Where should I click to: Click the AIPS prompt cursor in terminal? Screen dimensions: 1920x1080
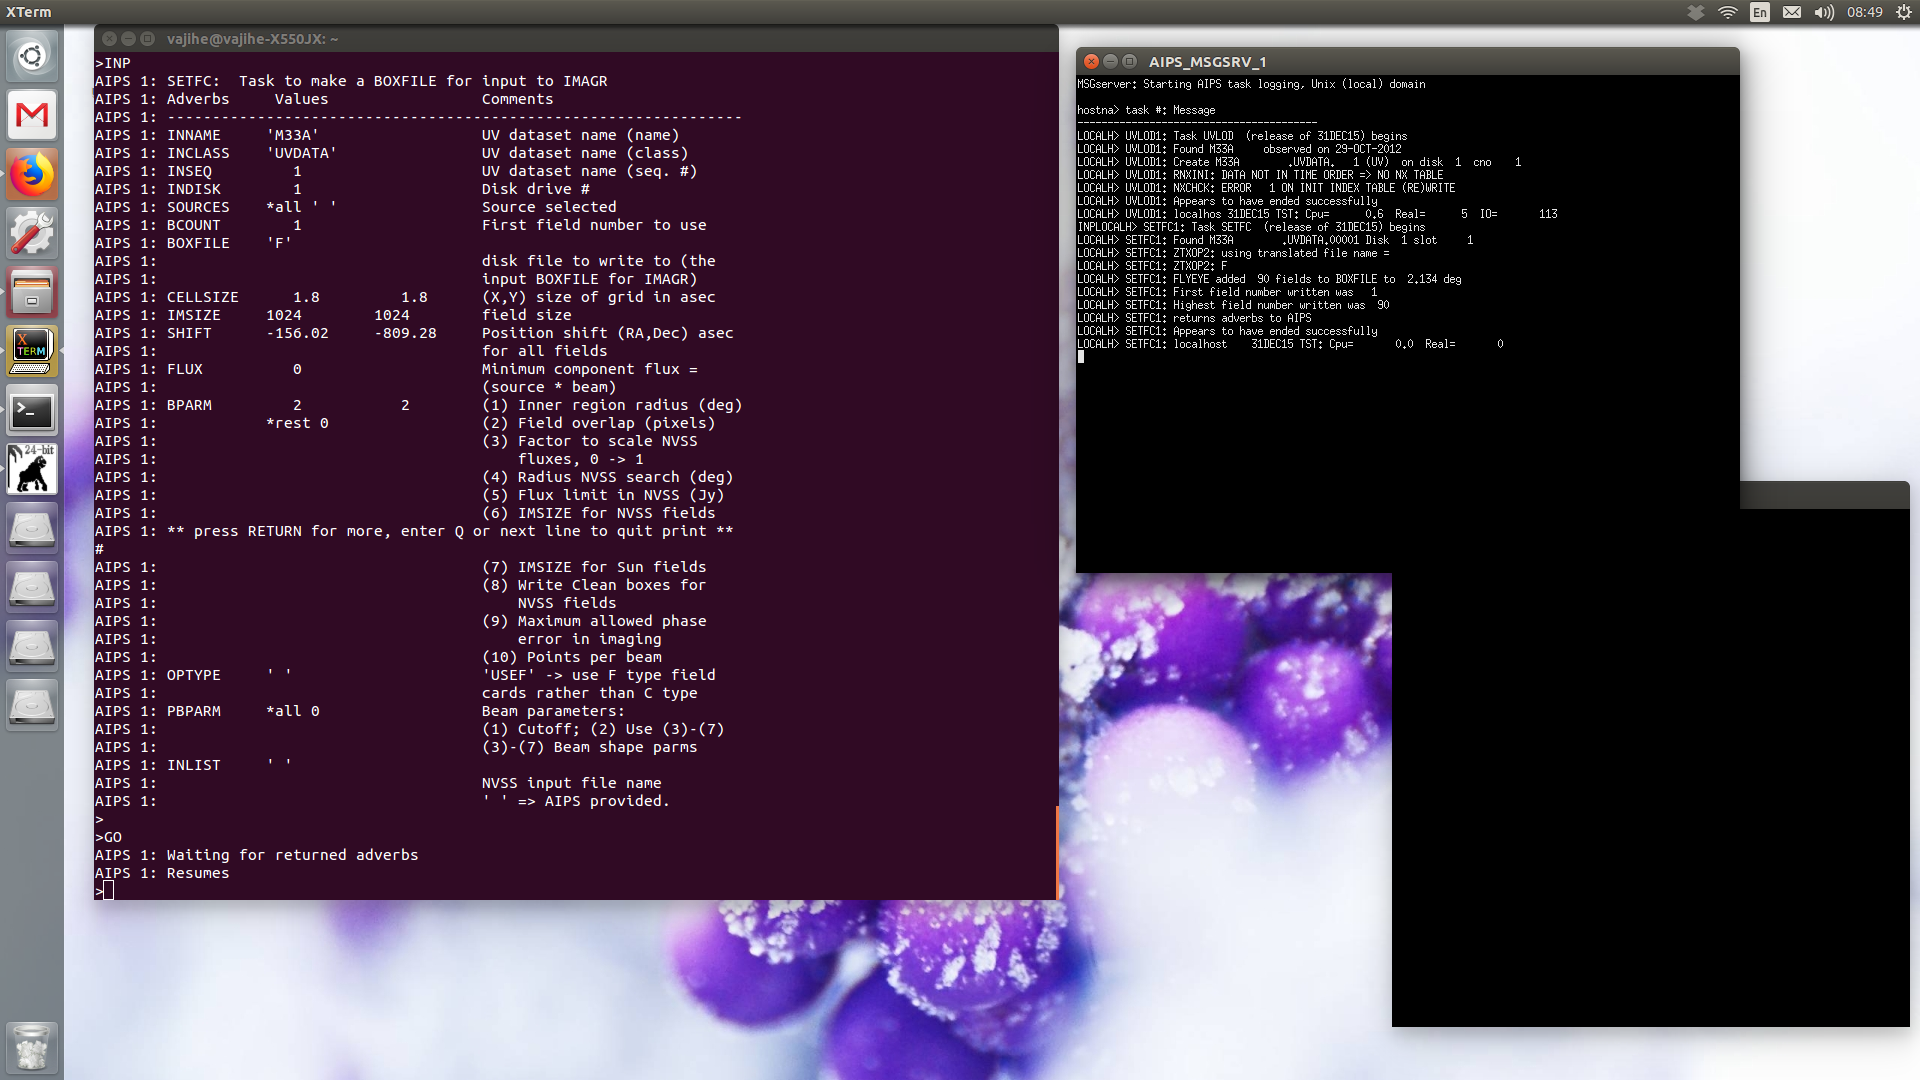[x=108, y=891]
